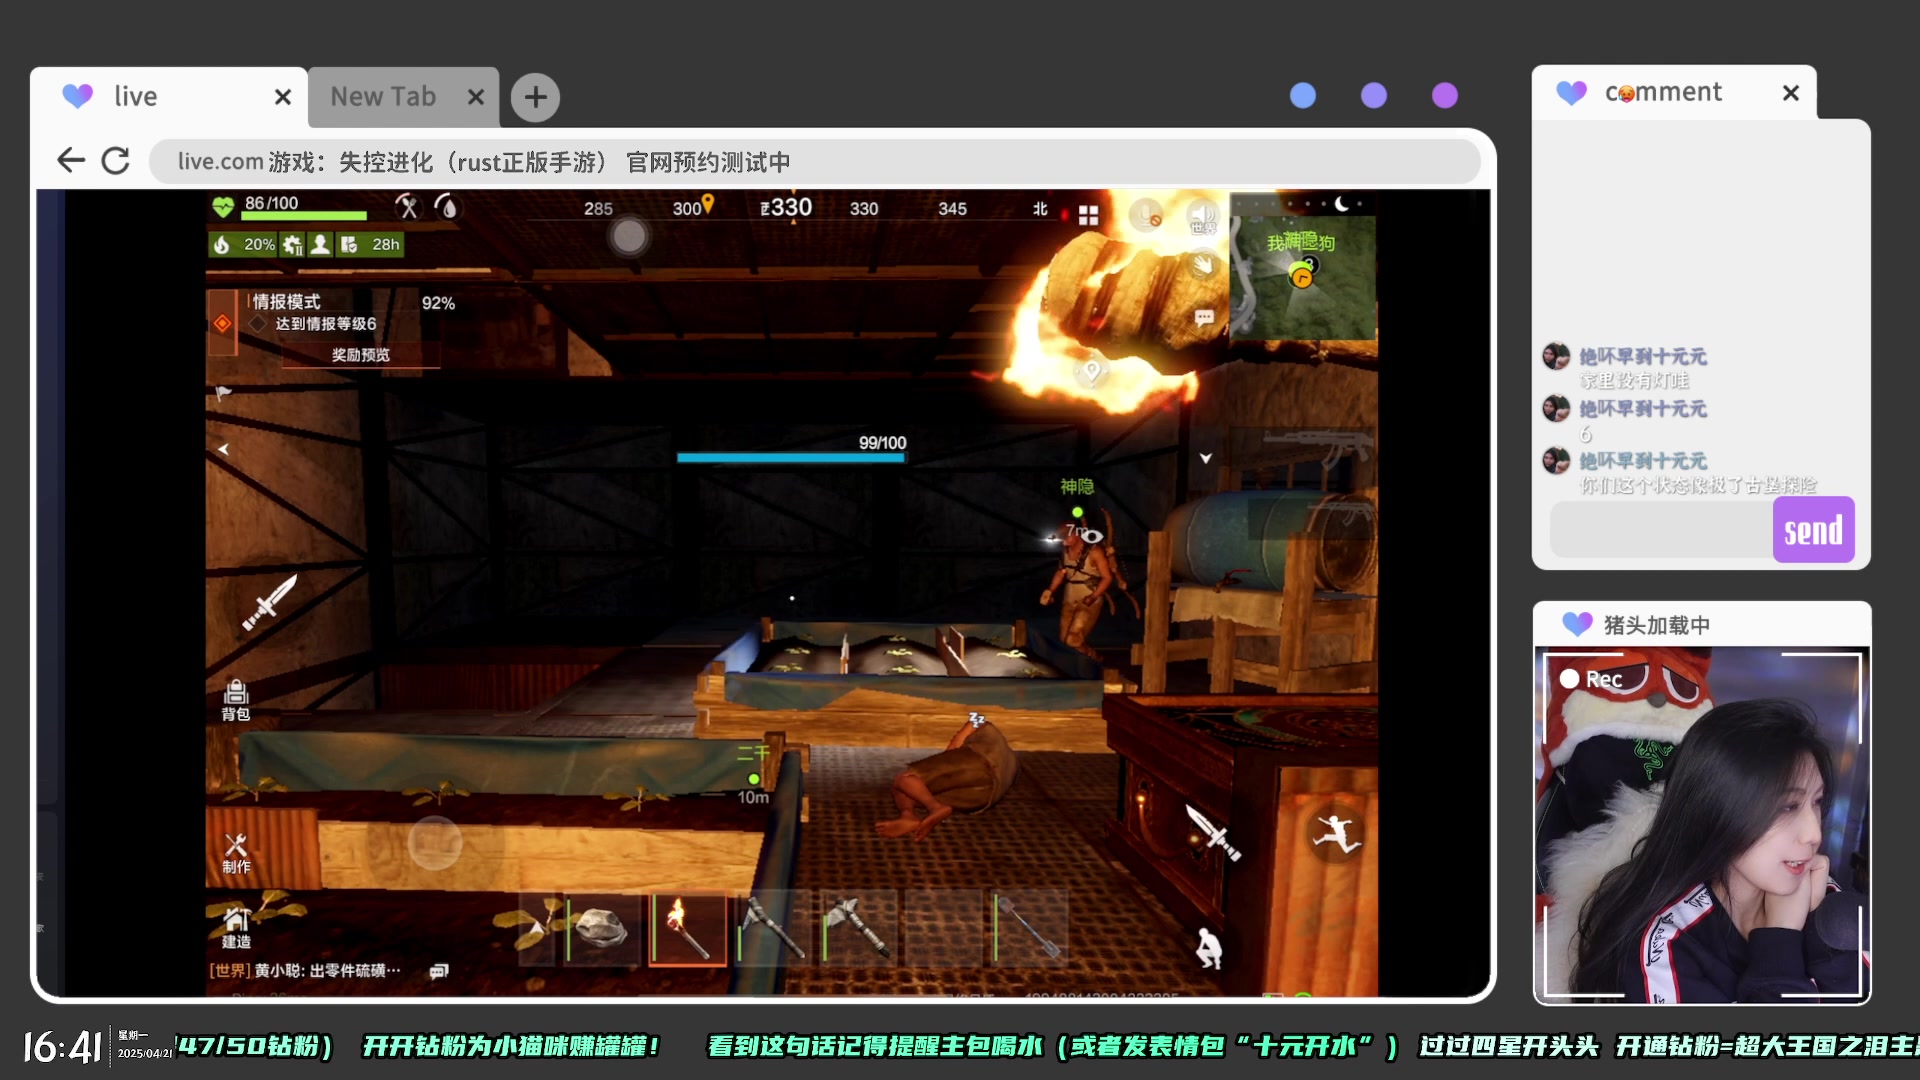Click the 北 north compass label
This screenshot has height=1080, width=1920.
[x=1040, y=209]
